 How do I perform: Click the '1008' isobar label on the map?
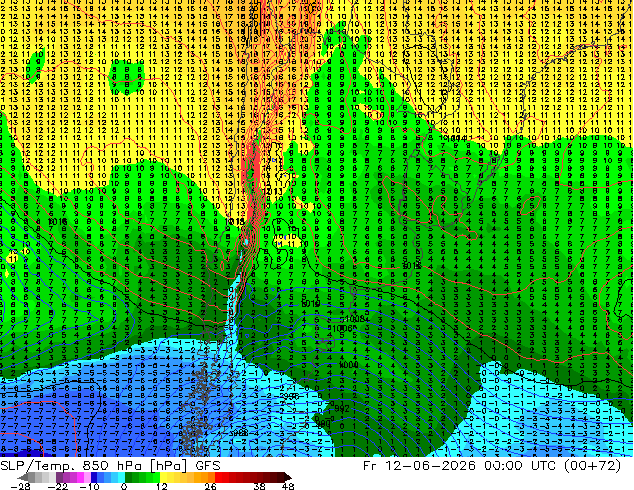355,319
